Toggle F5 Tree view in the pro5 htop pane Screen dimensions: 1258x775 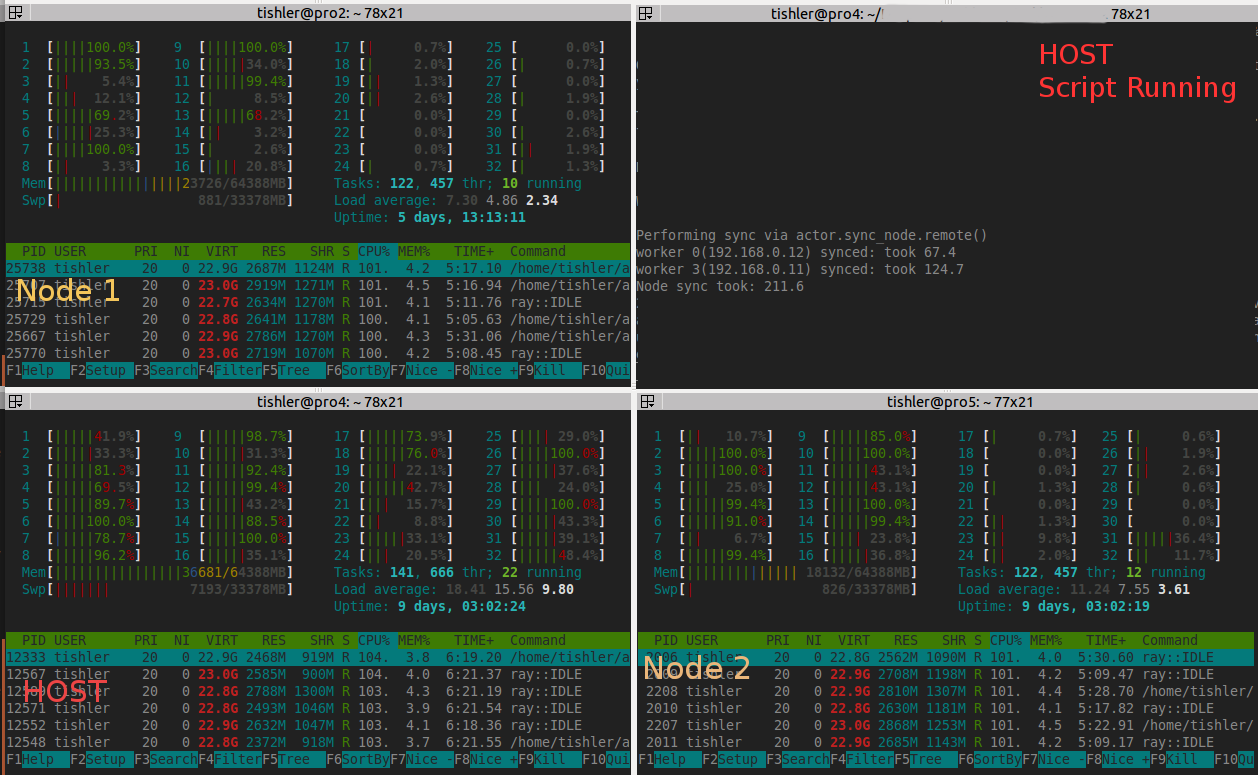click(926, 759)
